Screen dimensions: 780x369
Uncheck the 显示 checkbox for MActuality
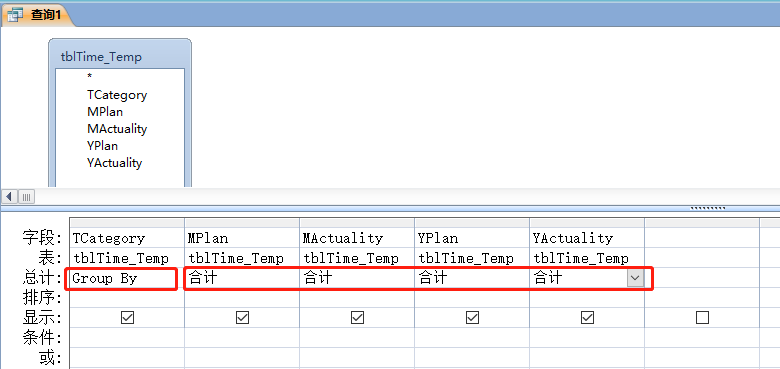coord(357,317)
